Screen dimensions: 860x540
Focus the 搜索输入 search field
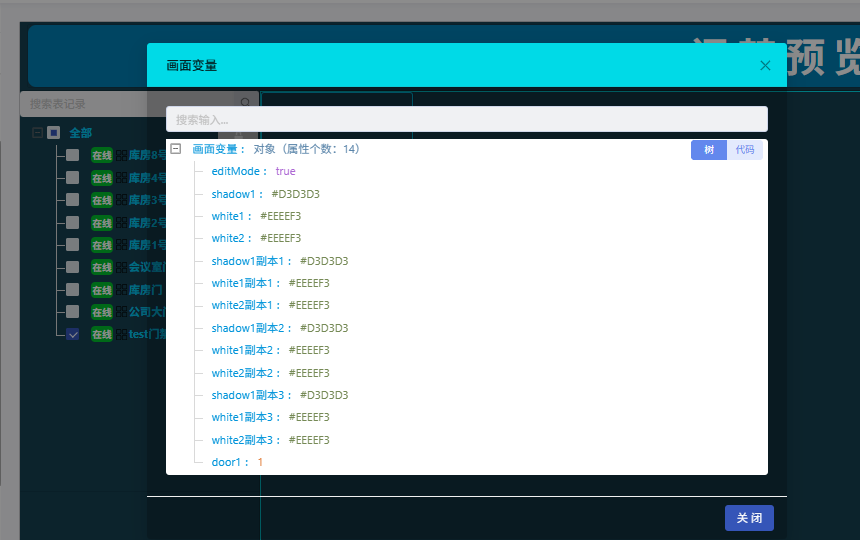(467, 120)
